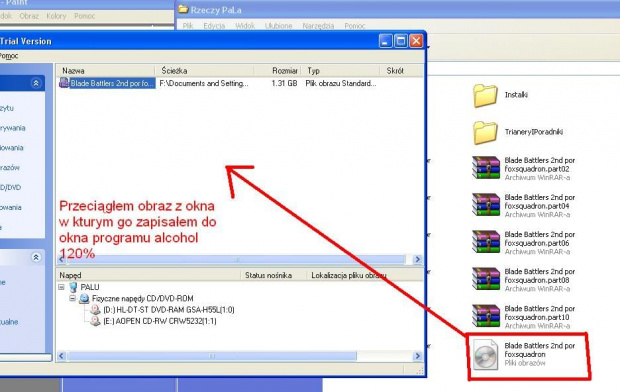Collapse the Fizyczne napędy CD/DVD-ROM node
Image resolution: width=620 pixels, height=392 pixels.
pyautogui.click(x=72, y=298)
